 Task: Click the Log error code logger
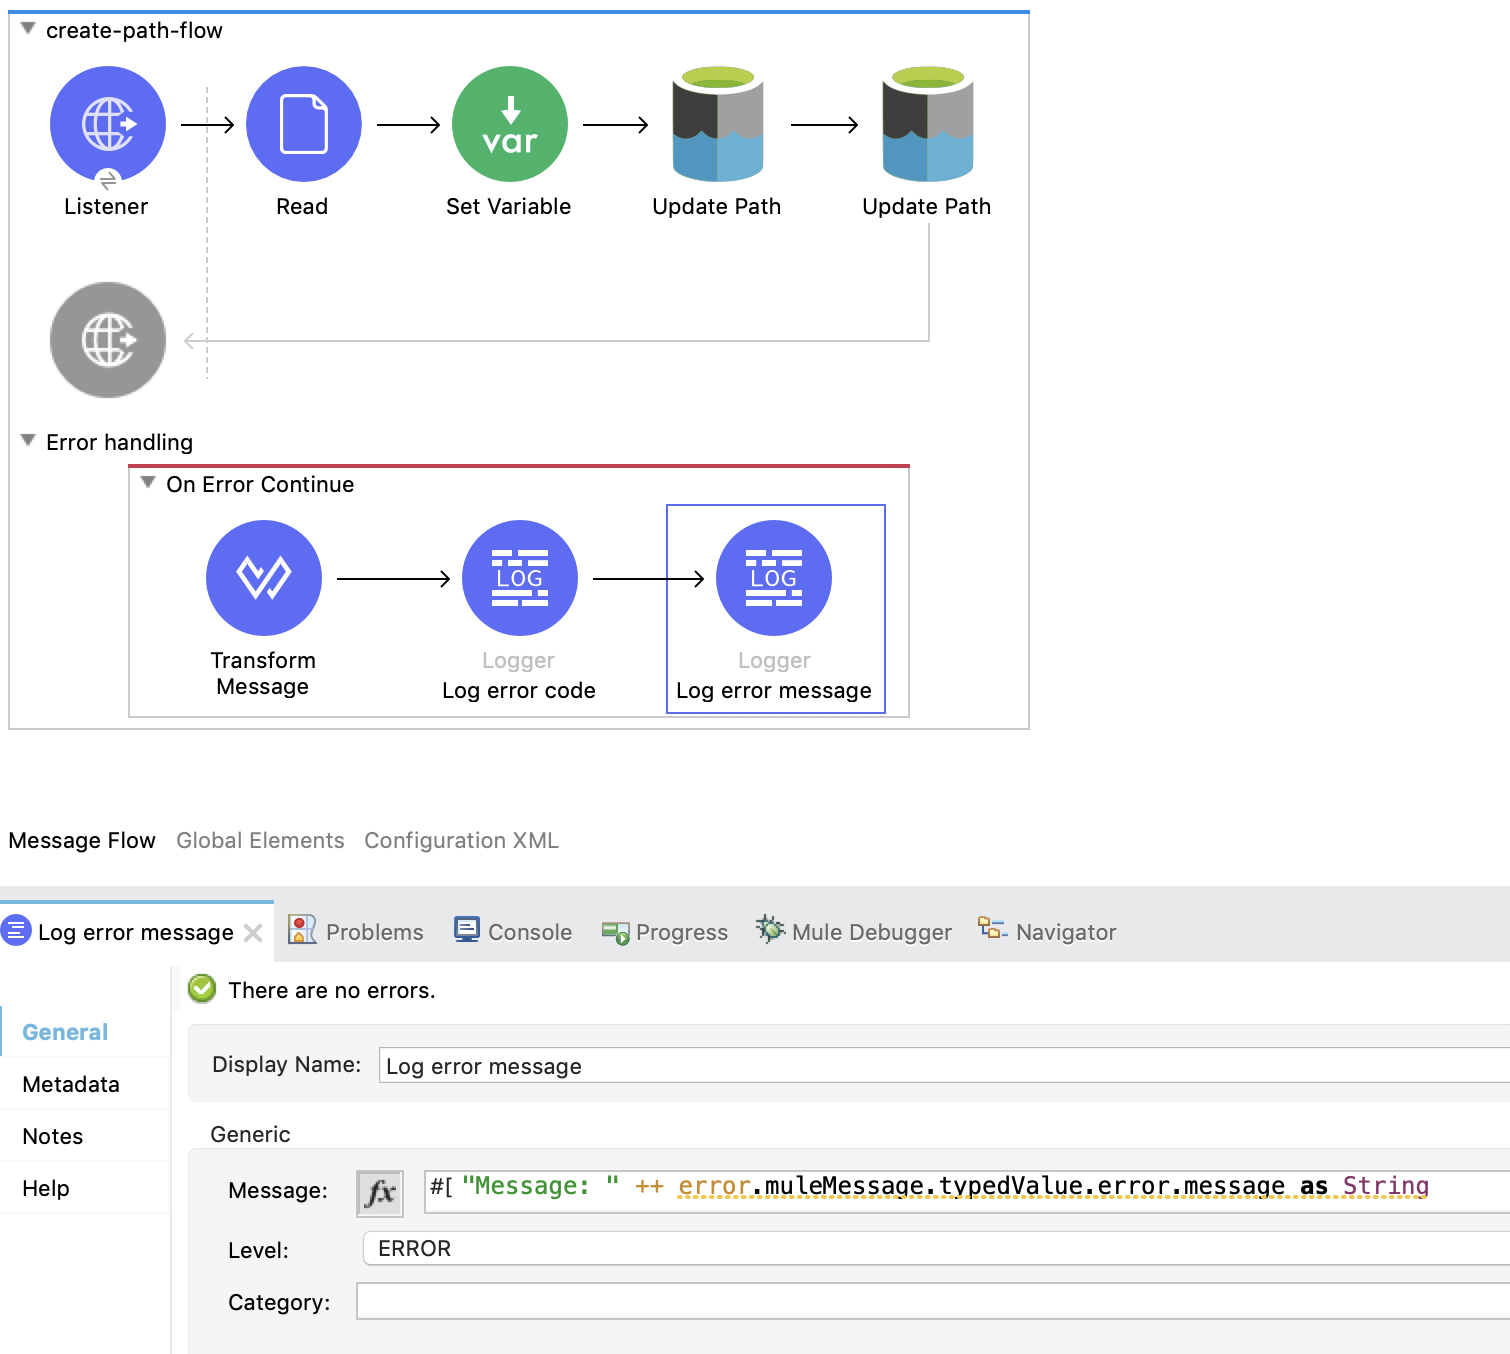tap(519, 578)
